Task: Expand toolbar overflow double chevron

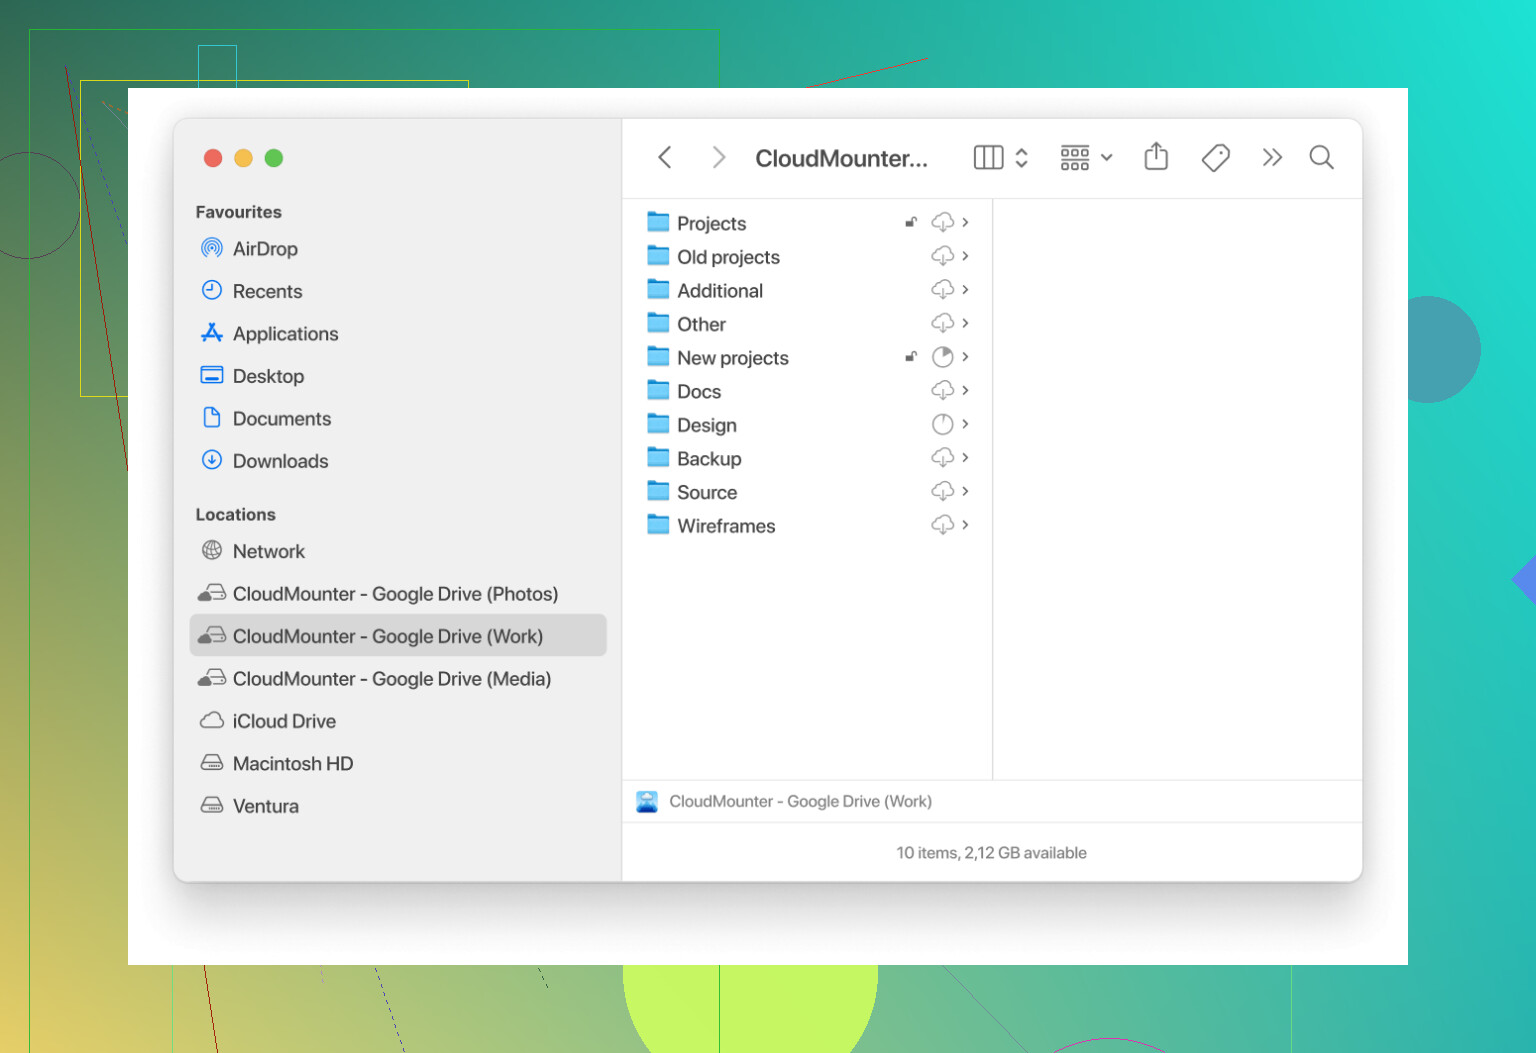Action: (1271, 157)
